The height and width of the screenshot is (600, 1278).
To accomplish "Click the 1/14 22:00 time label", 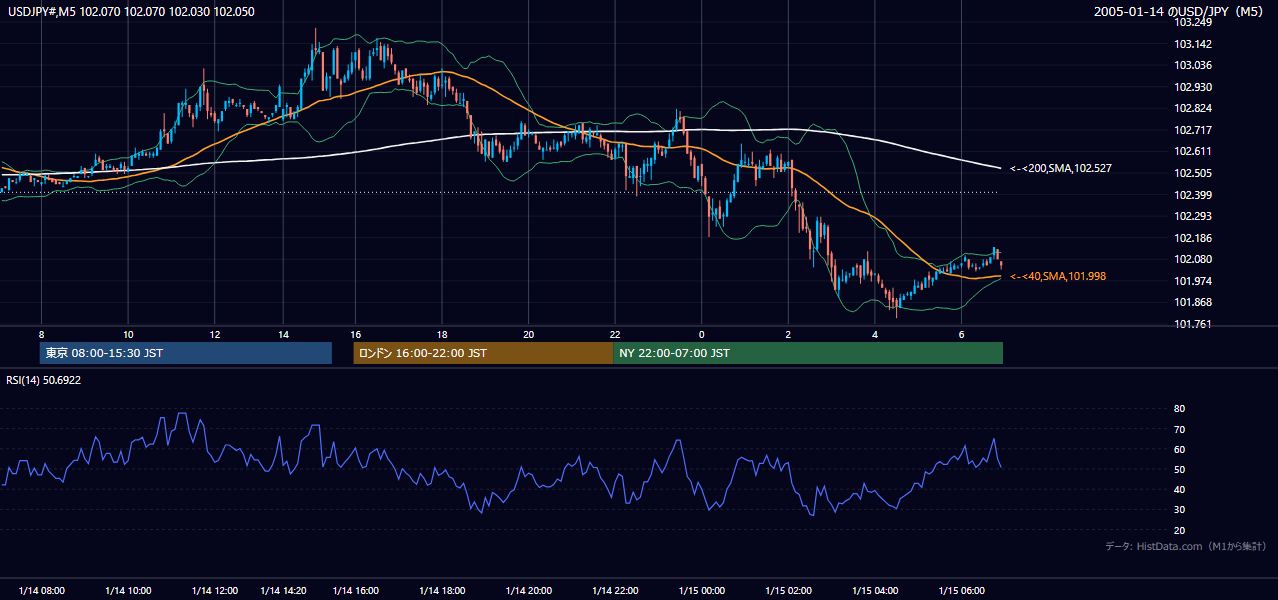I will point(615,591).
